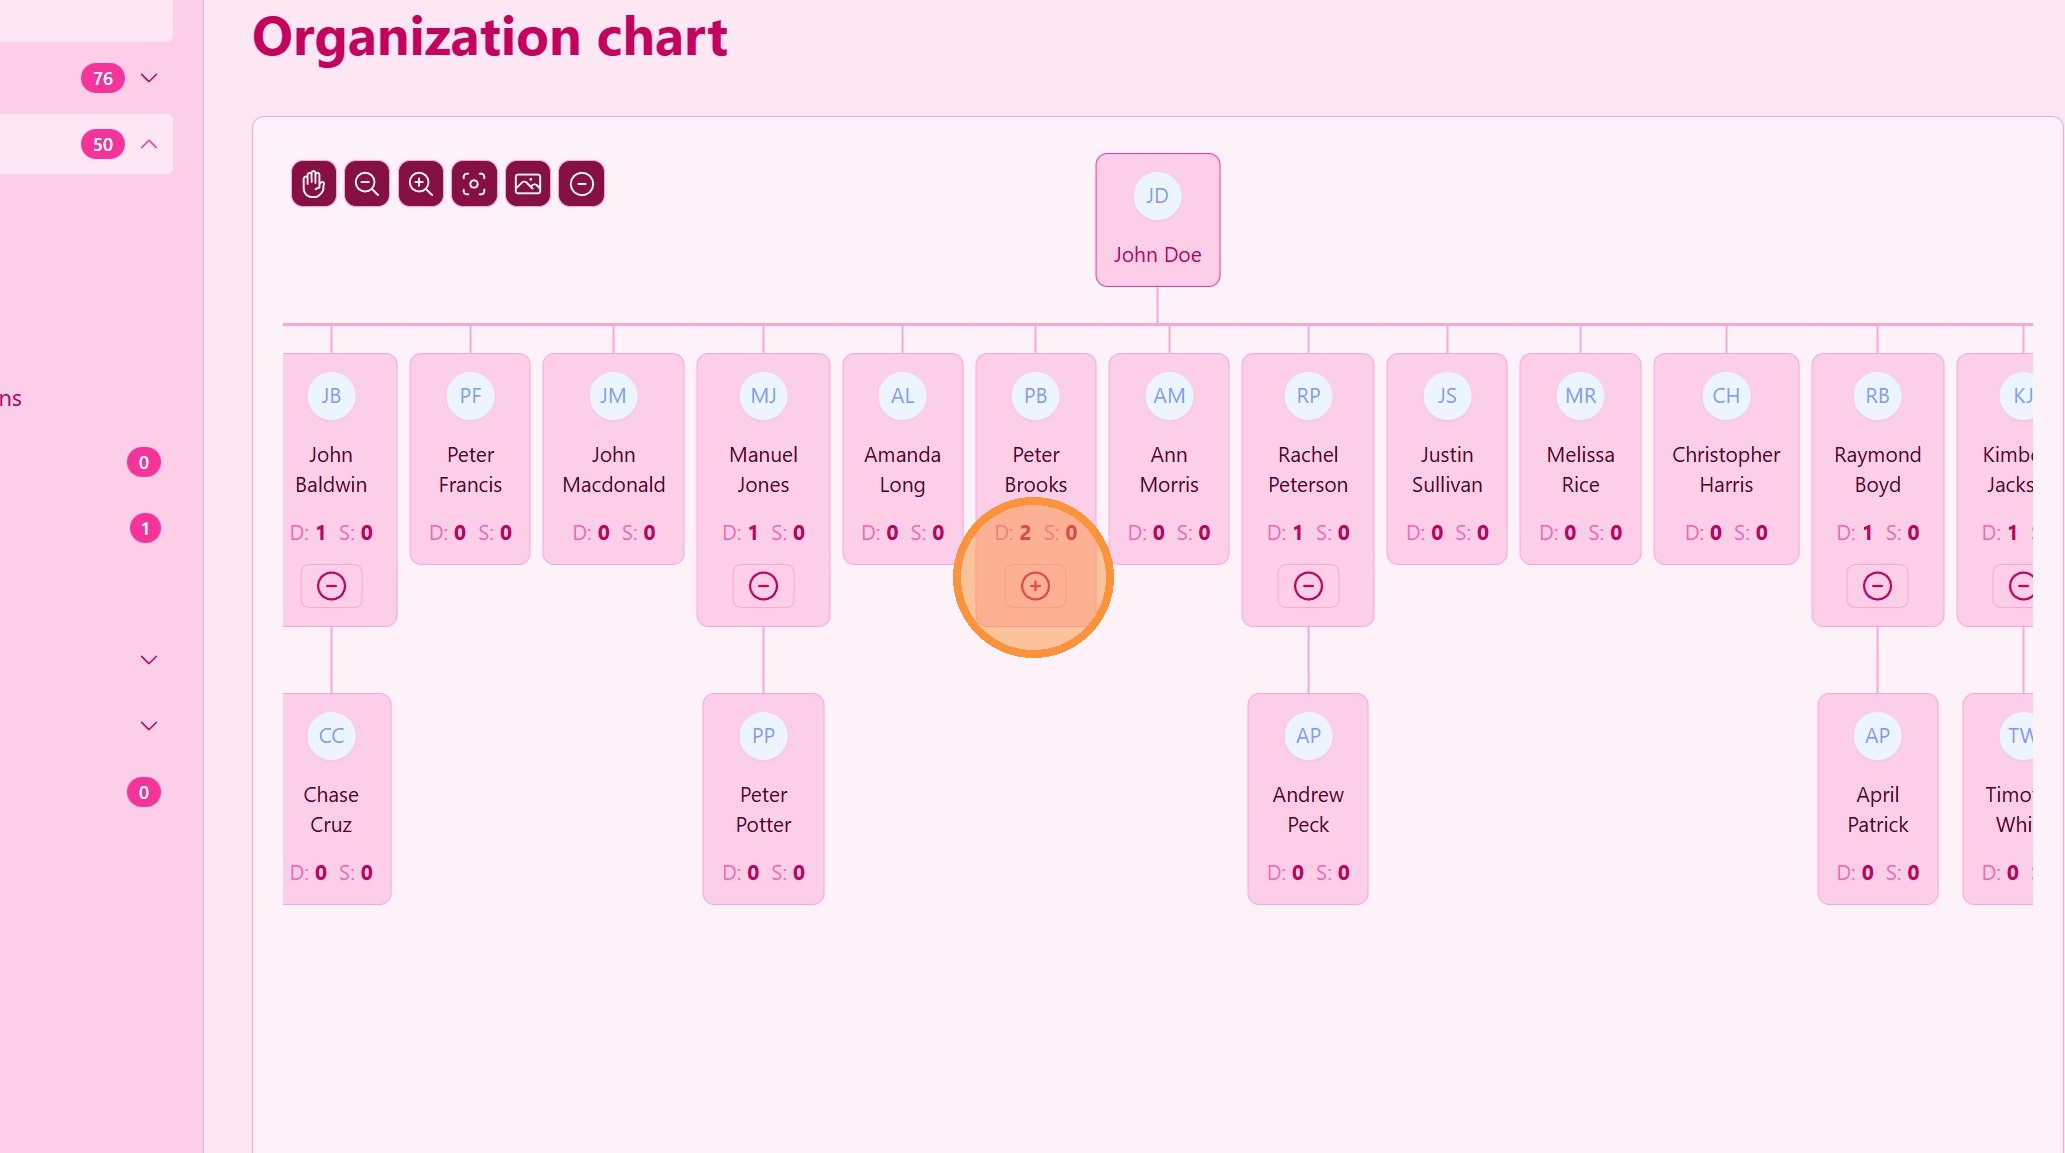Click the JD avatar on John Doe
The width and height of the screenshot is (2065, 1153).
click(1157, 196)
